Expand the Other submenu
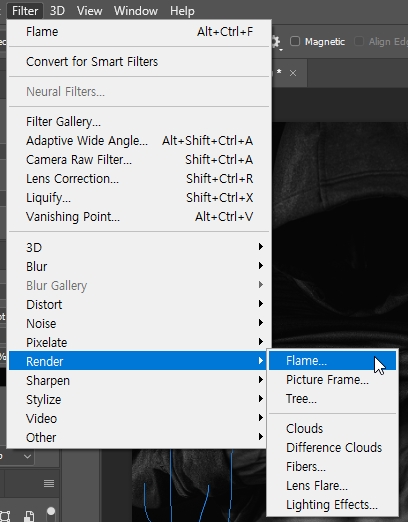408x522 pixels. point(139,437)
